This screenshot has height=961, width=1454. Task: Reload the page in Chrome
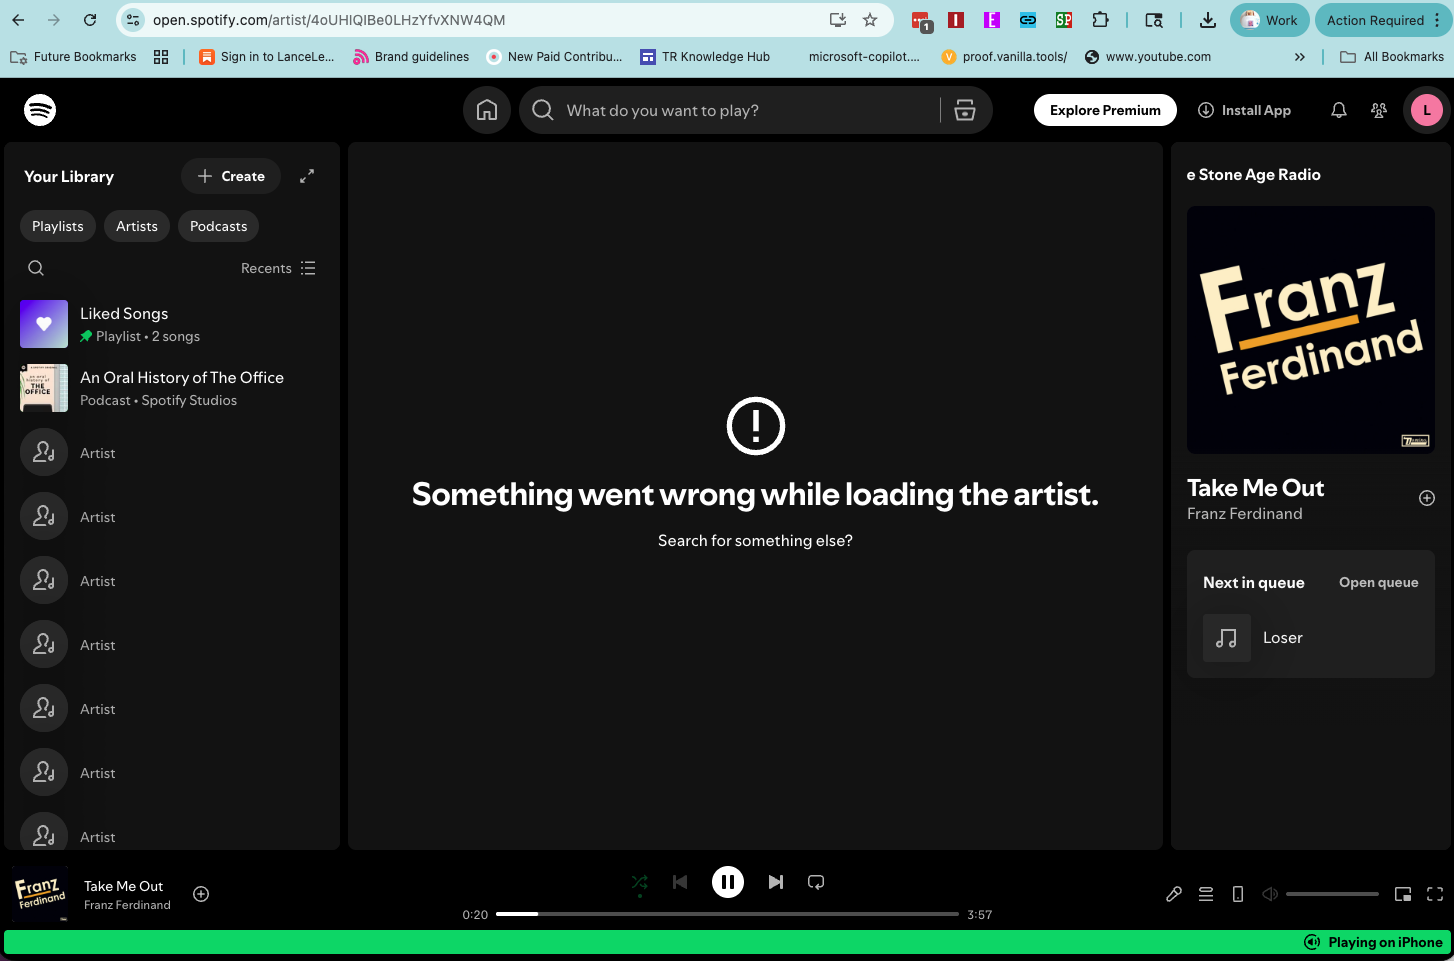pos(90,20)
